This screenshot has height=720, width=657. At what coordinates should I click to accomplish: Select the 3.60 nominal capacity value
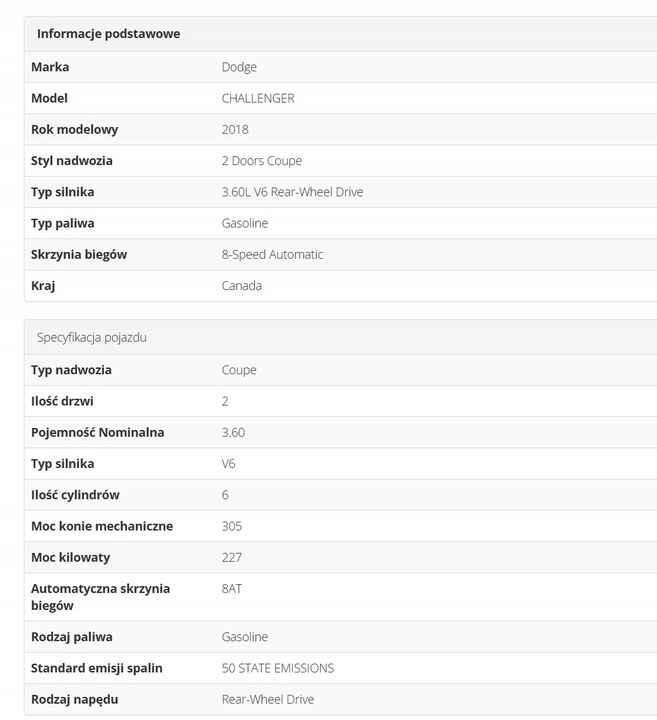point(233,433)
